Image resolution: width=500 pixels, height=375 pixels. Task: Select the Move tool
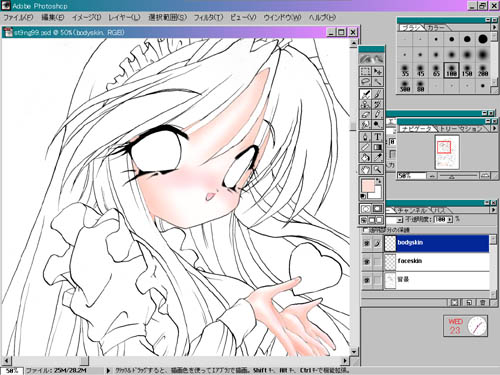(377, 71)
